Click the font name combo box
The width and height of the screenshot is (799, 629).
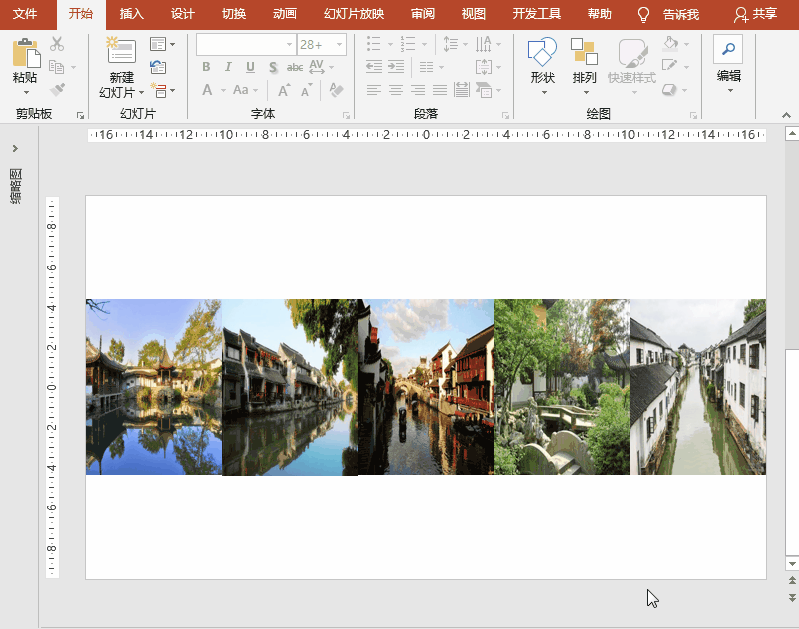click(x=246, y=44)
